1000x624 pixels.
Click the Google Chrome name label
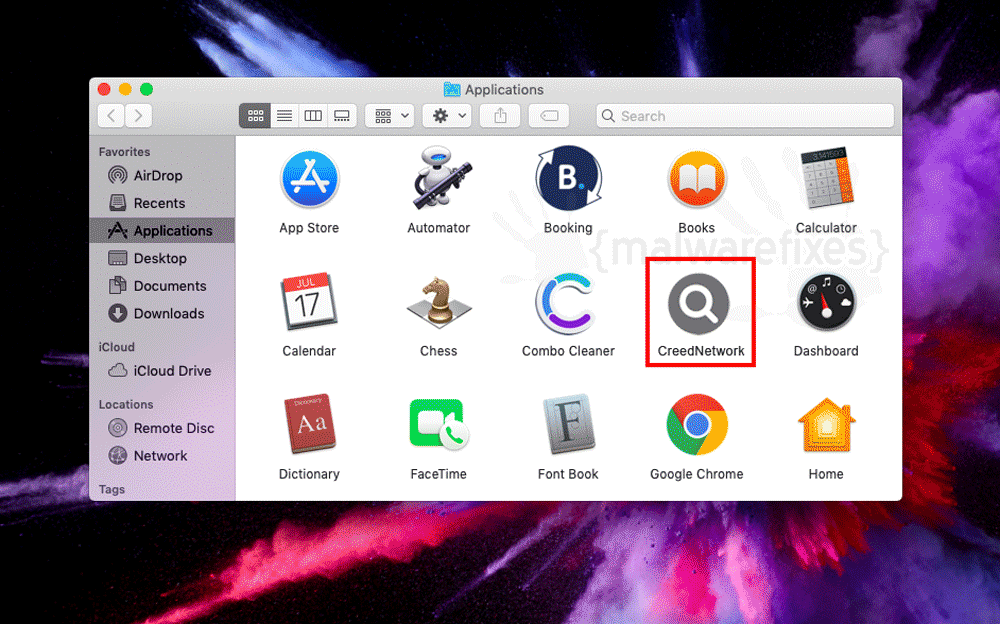697,474
